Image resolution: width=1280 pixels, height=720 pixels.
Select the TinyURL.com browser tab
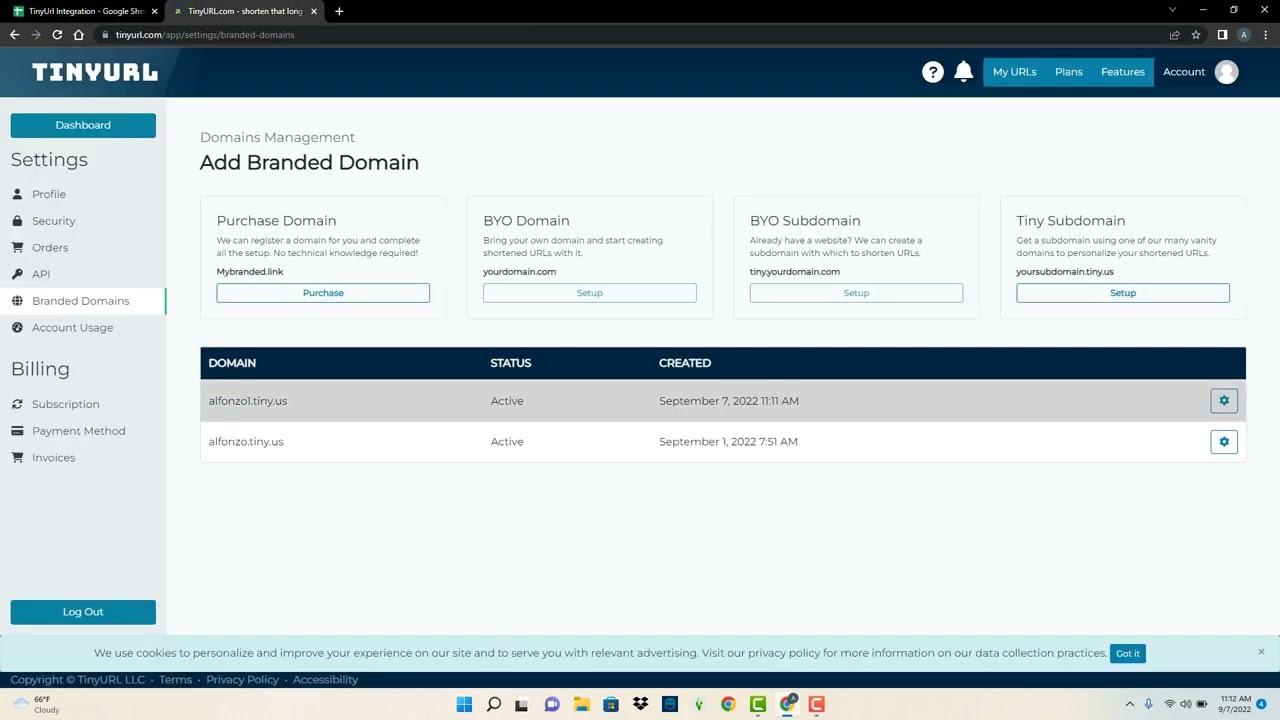coord(246,11)
